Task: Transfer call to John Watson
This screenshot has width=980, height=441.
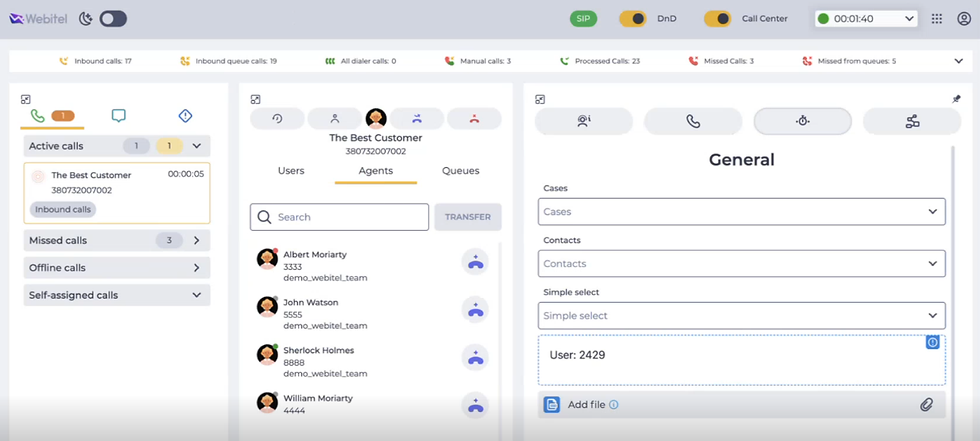Action: 475,309
